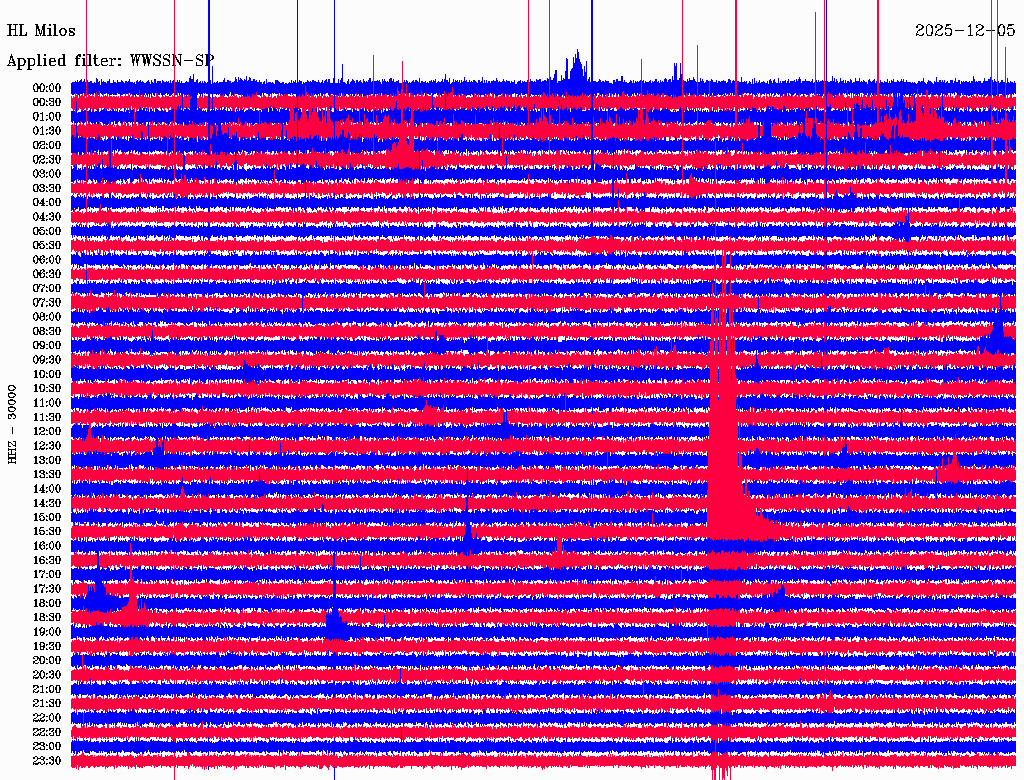This screenshot has width=1024, height=780.
Task: Click the blue burst above the 00:00 trace
Action: tap(576, 68)
